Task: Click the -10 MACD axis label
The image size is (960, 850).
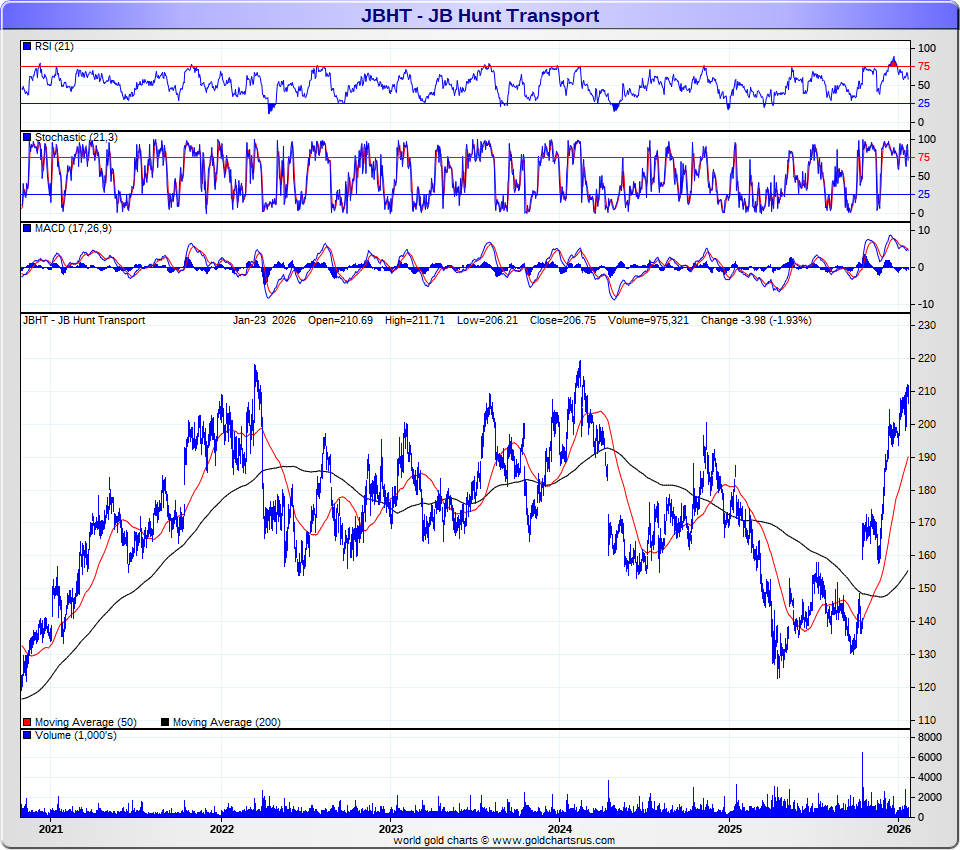Action: pyautogui.click(x=926, y=304)
